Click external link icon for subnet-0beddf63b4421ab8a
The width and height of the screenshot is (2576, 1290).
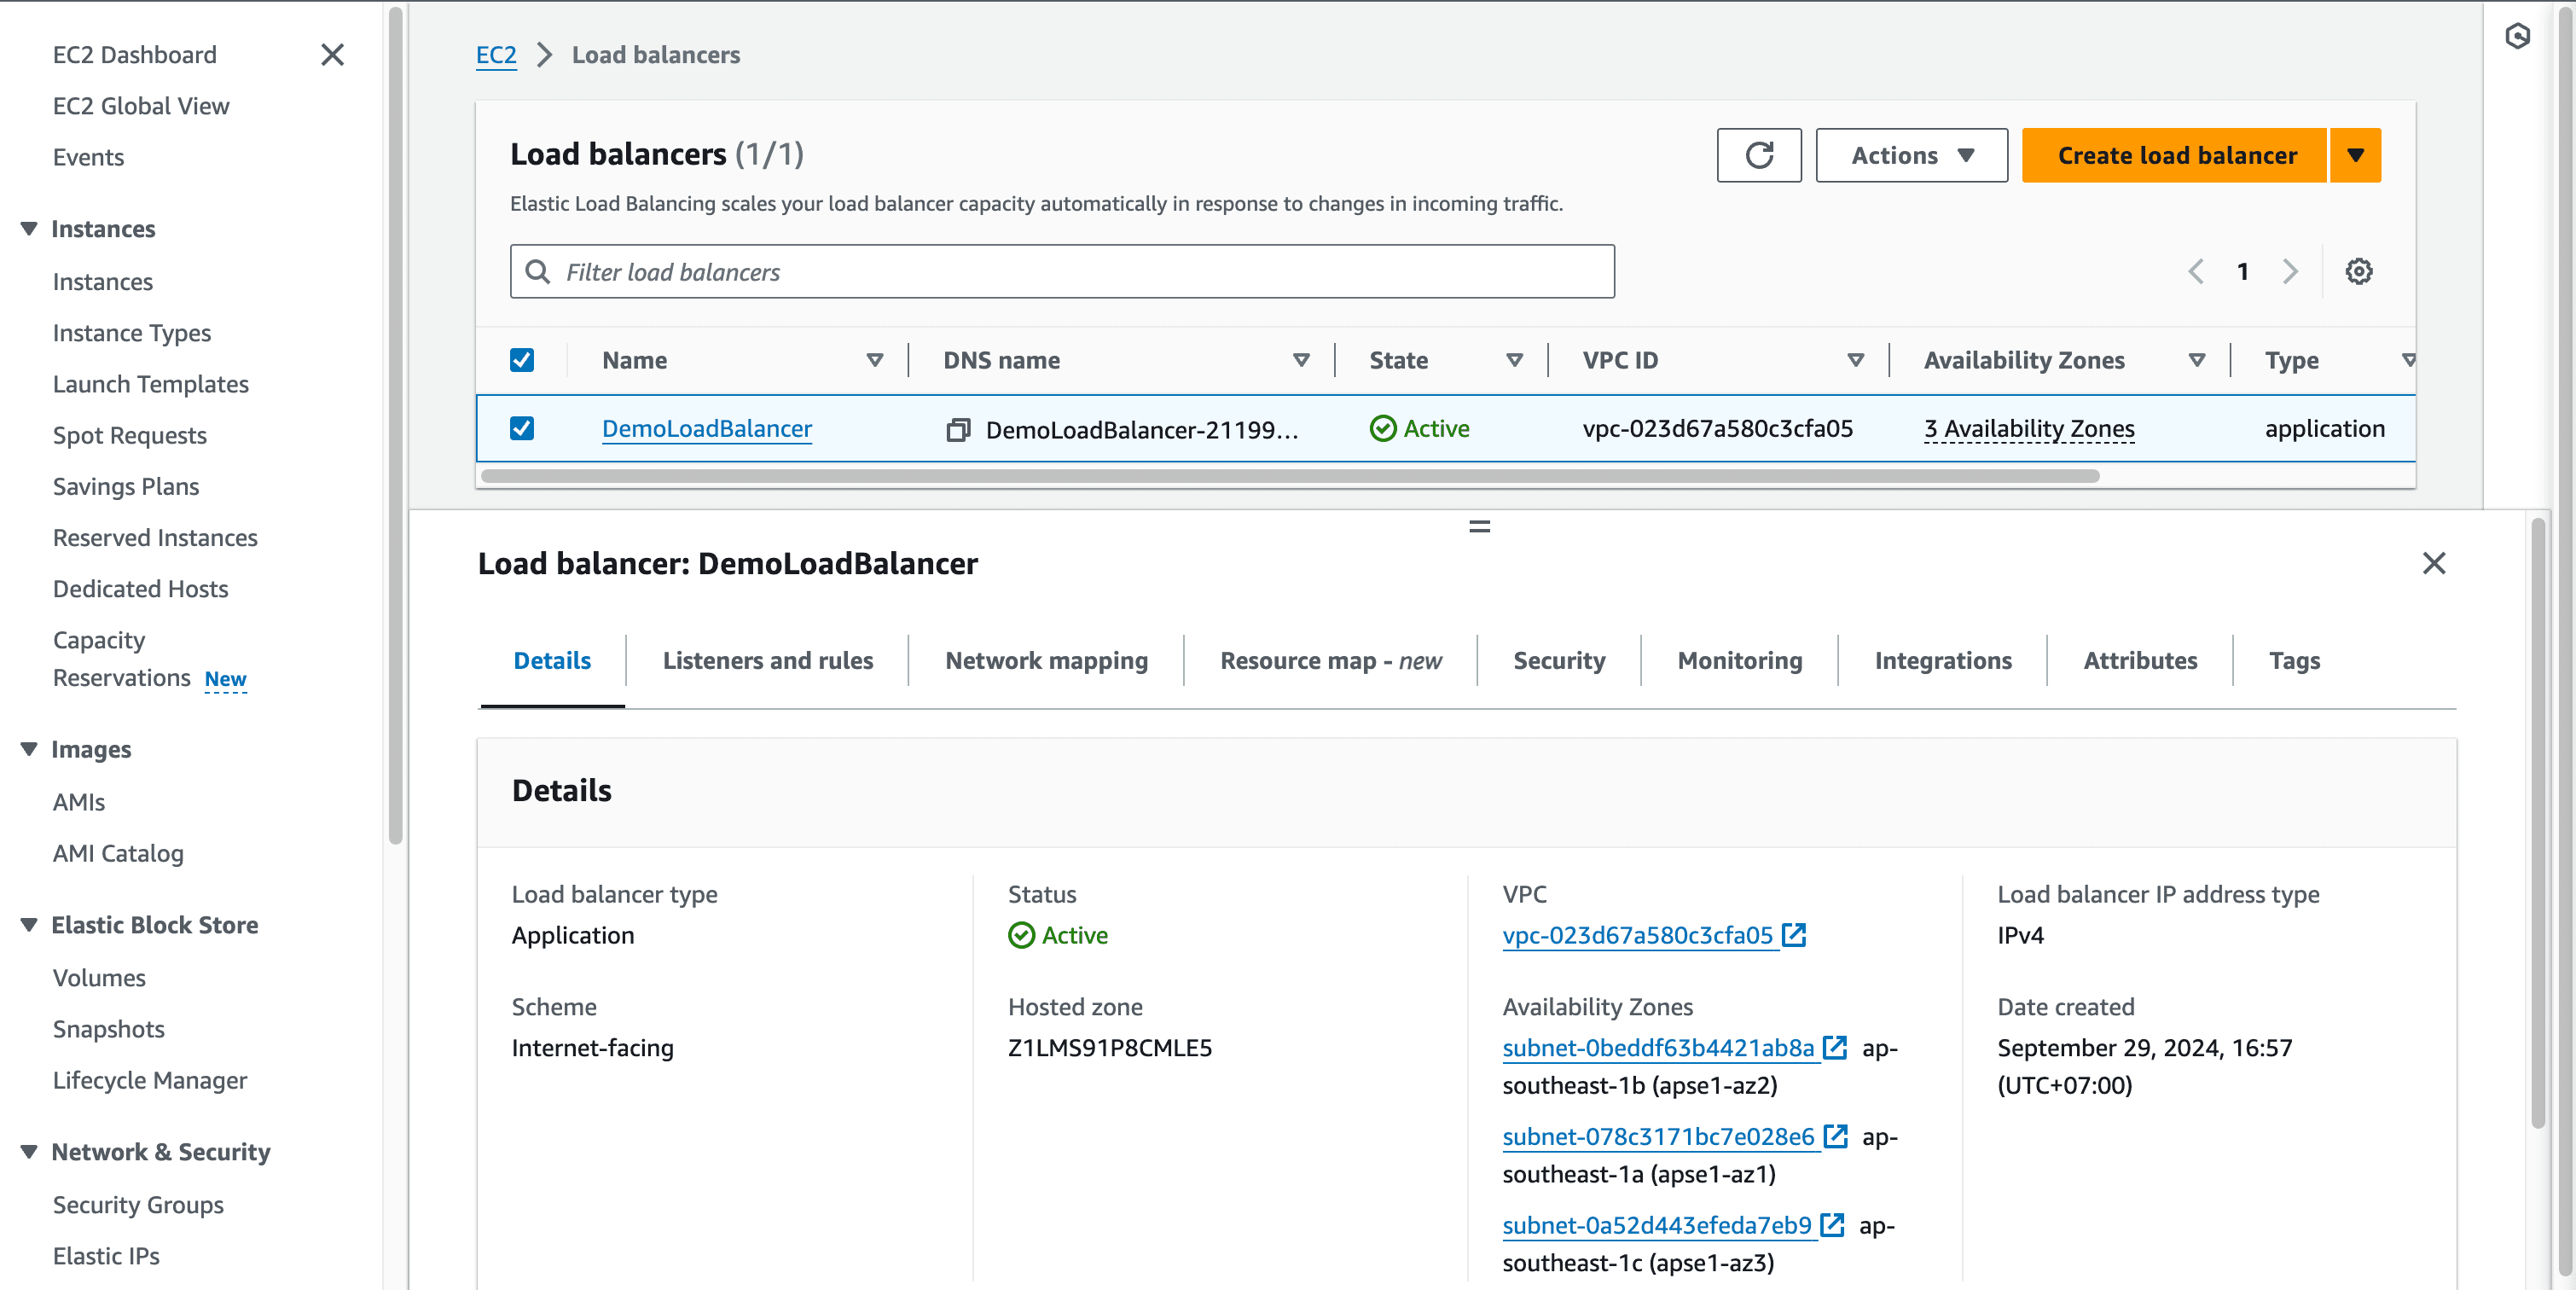(1834, 1047)
